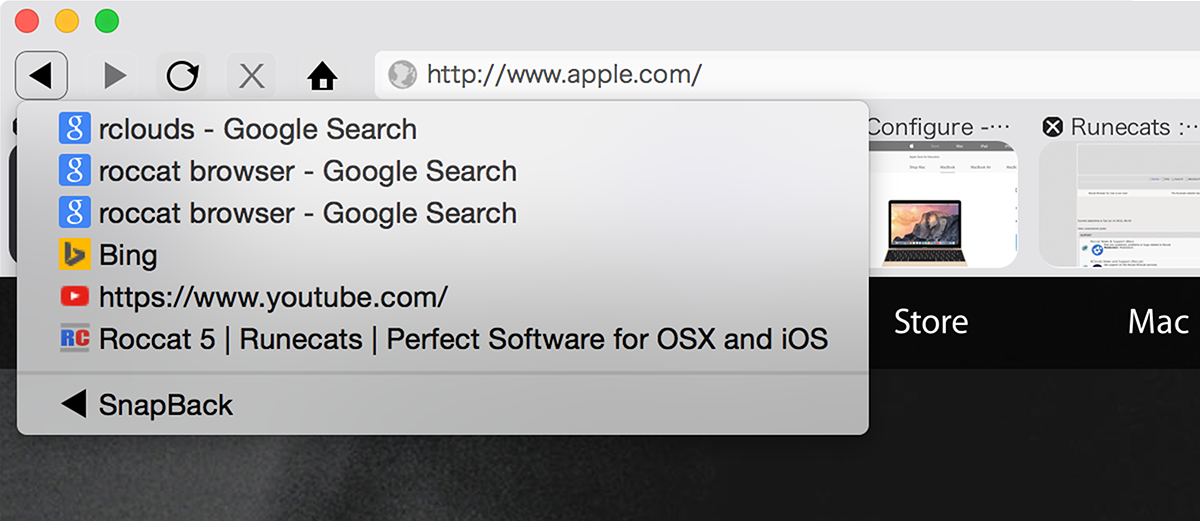
Task: Click the globe icon in the address bar
Action: (x=402, y=74)
